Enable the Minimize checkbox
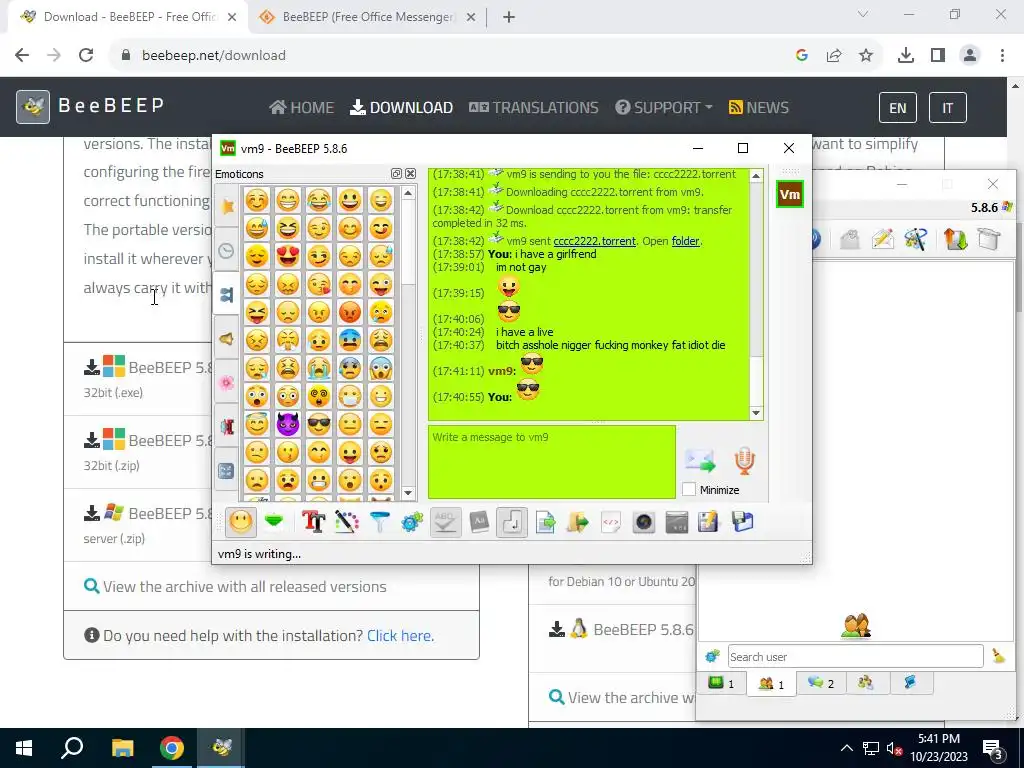 (x=689, y=489)
